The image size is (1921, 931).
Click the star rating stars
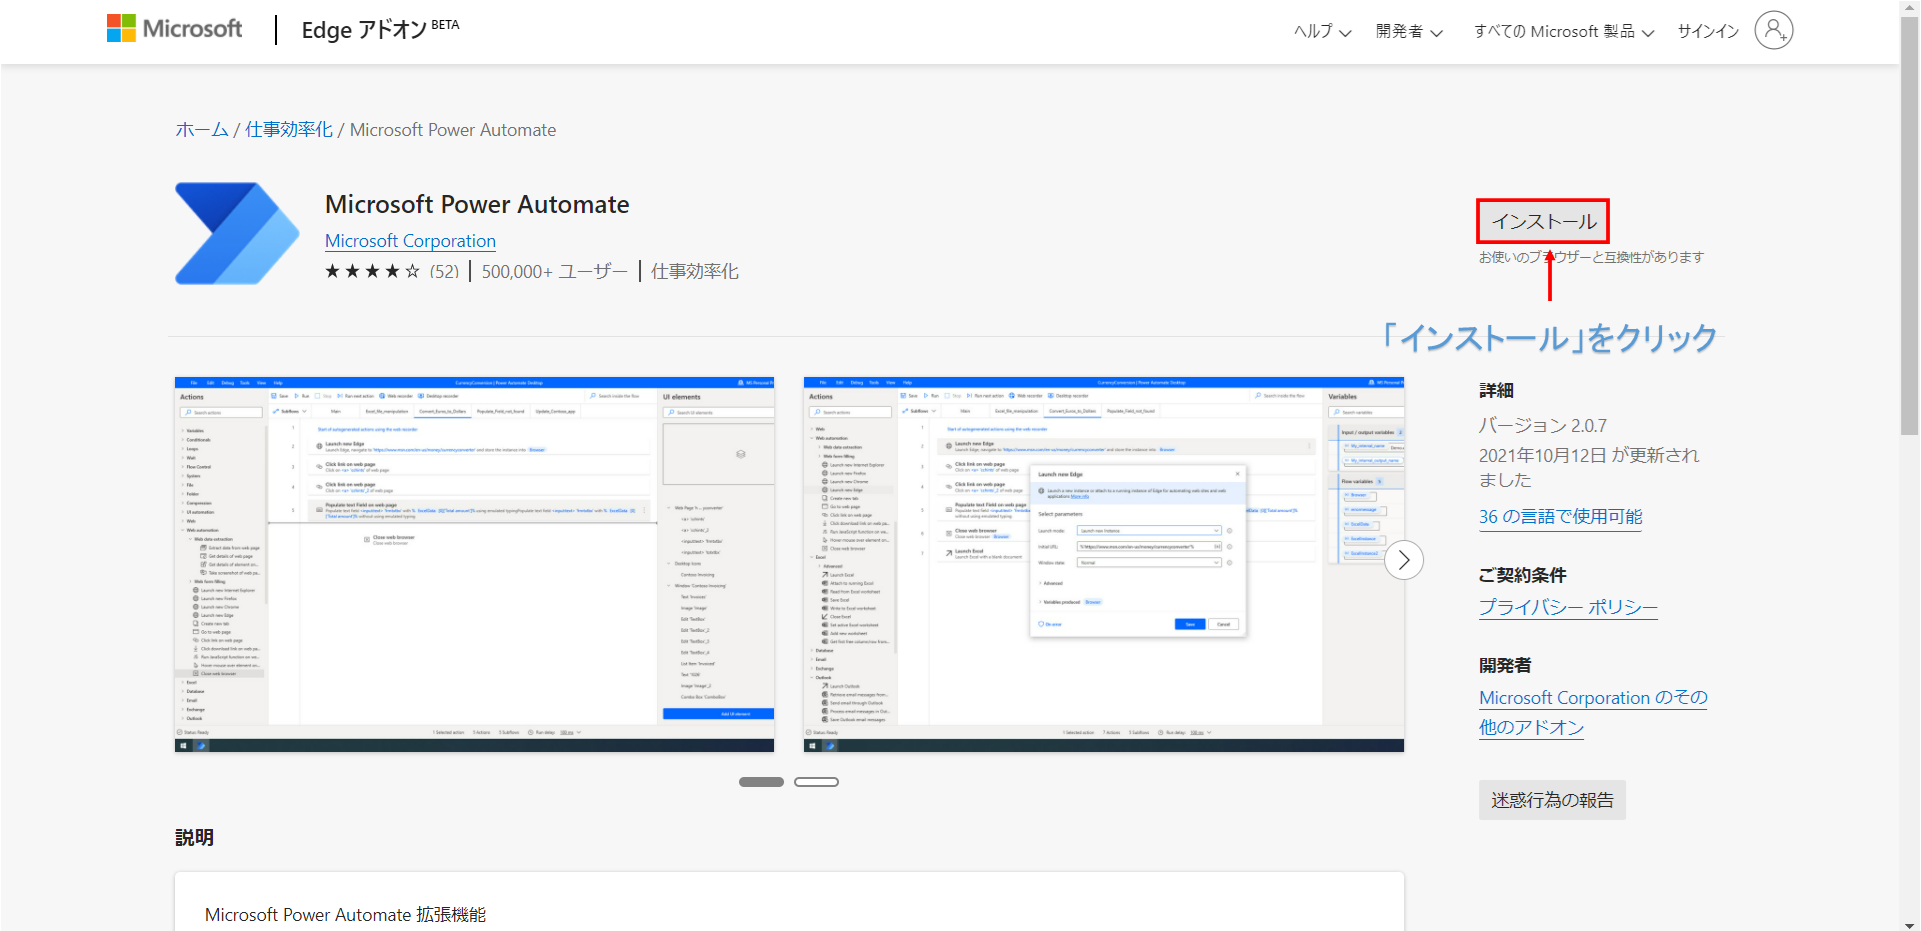coord(370,270)
